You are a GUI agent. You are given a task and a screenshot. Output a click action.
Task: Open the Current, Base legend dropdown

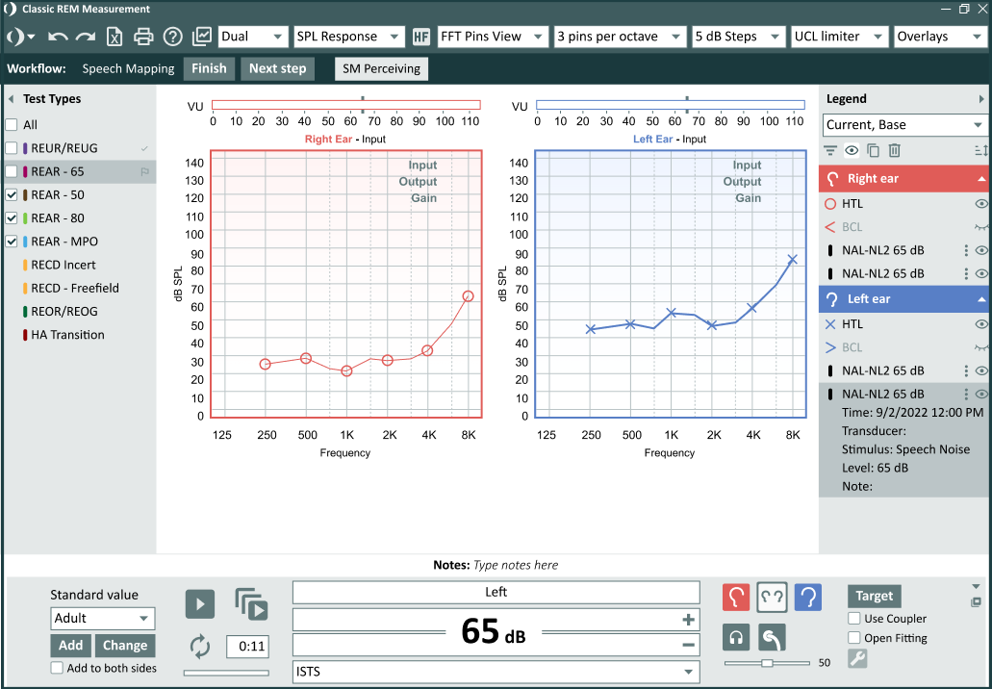[904, 125]
